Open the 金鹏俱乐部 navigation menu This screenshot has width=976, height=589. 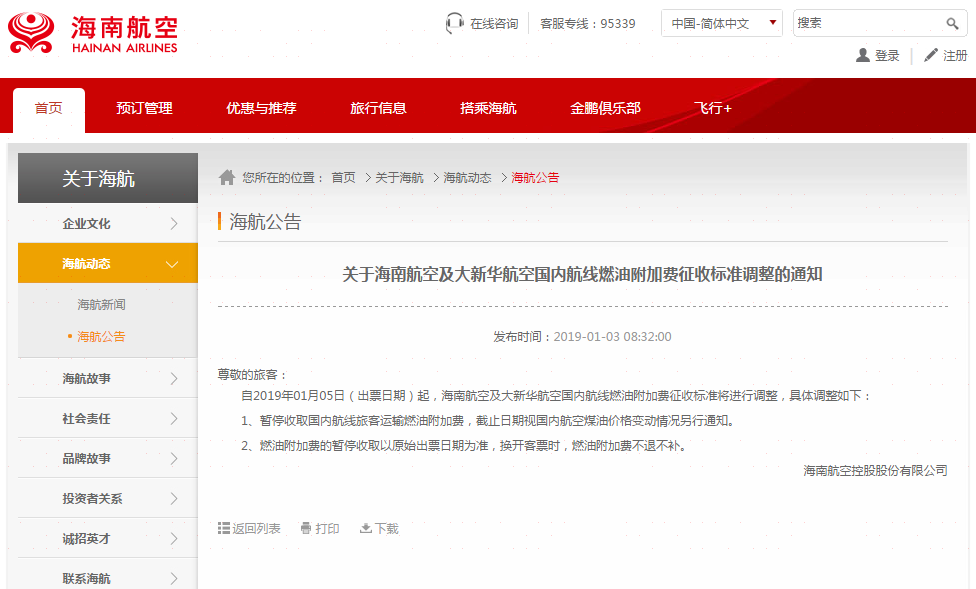click(606, 108)
